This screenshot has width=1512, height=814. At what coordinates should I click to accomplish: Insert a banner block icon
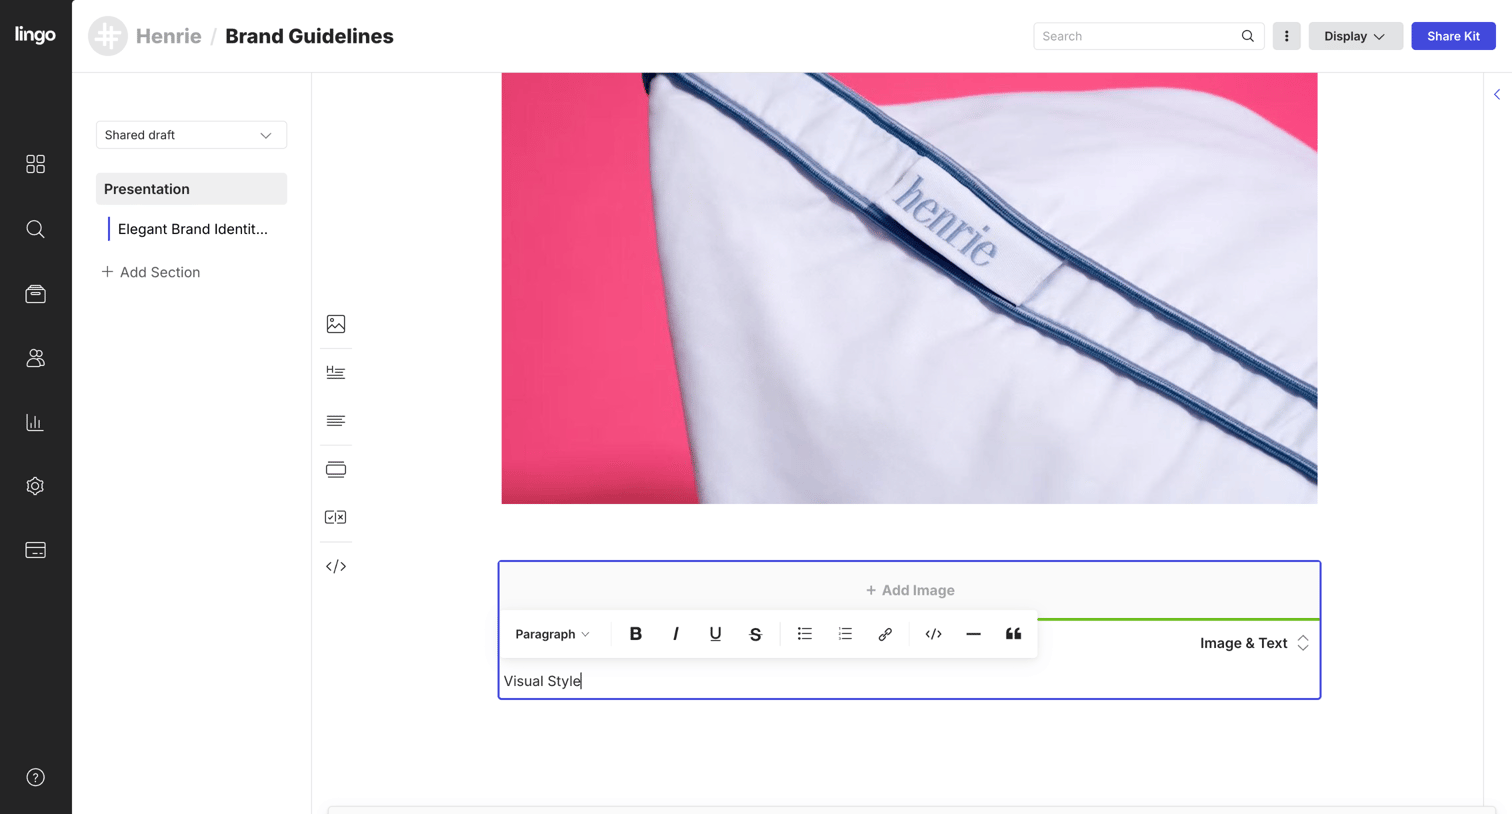[x=336, y=469]
